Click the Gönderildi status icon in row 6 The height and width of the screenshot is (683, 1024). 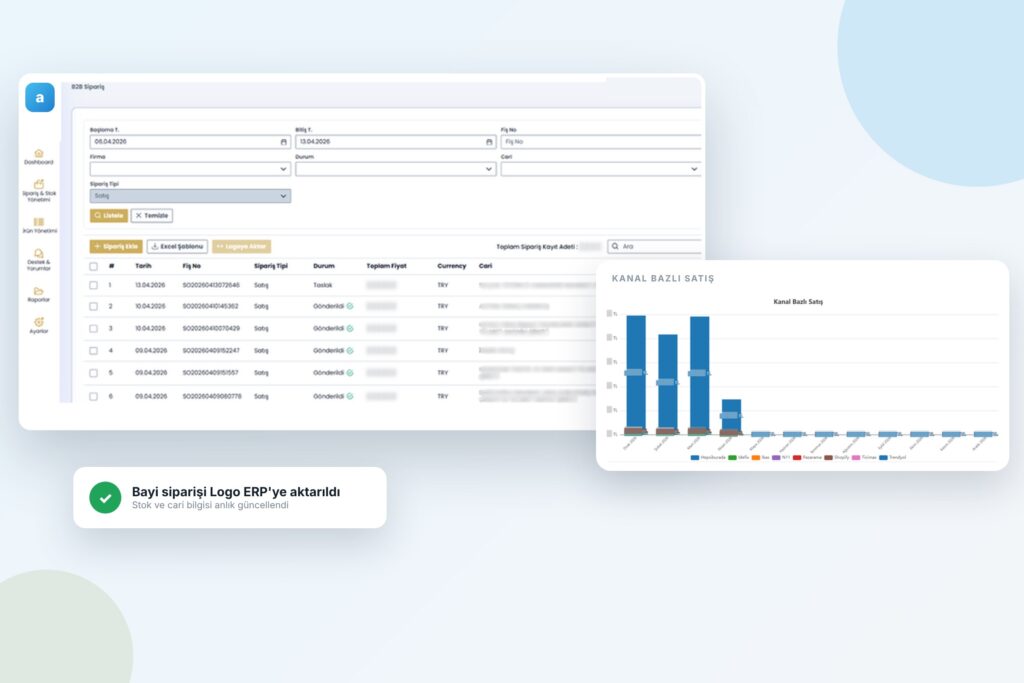pos(350,396)
